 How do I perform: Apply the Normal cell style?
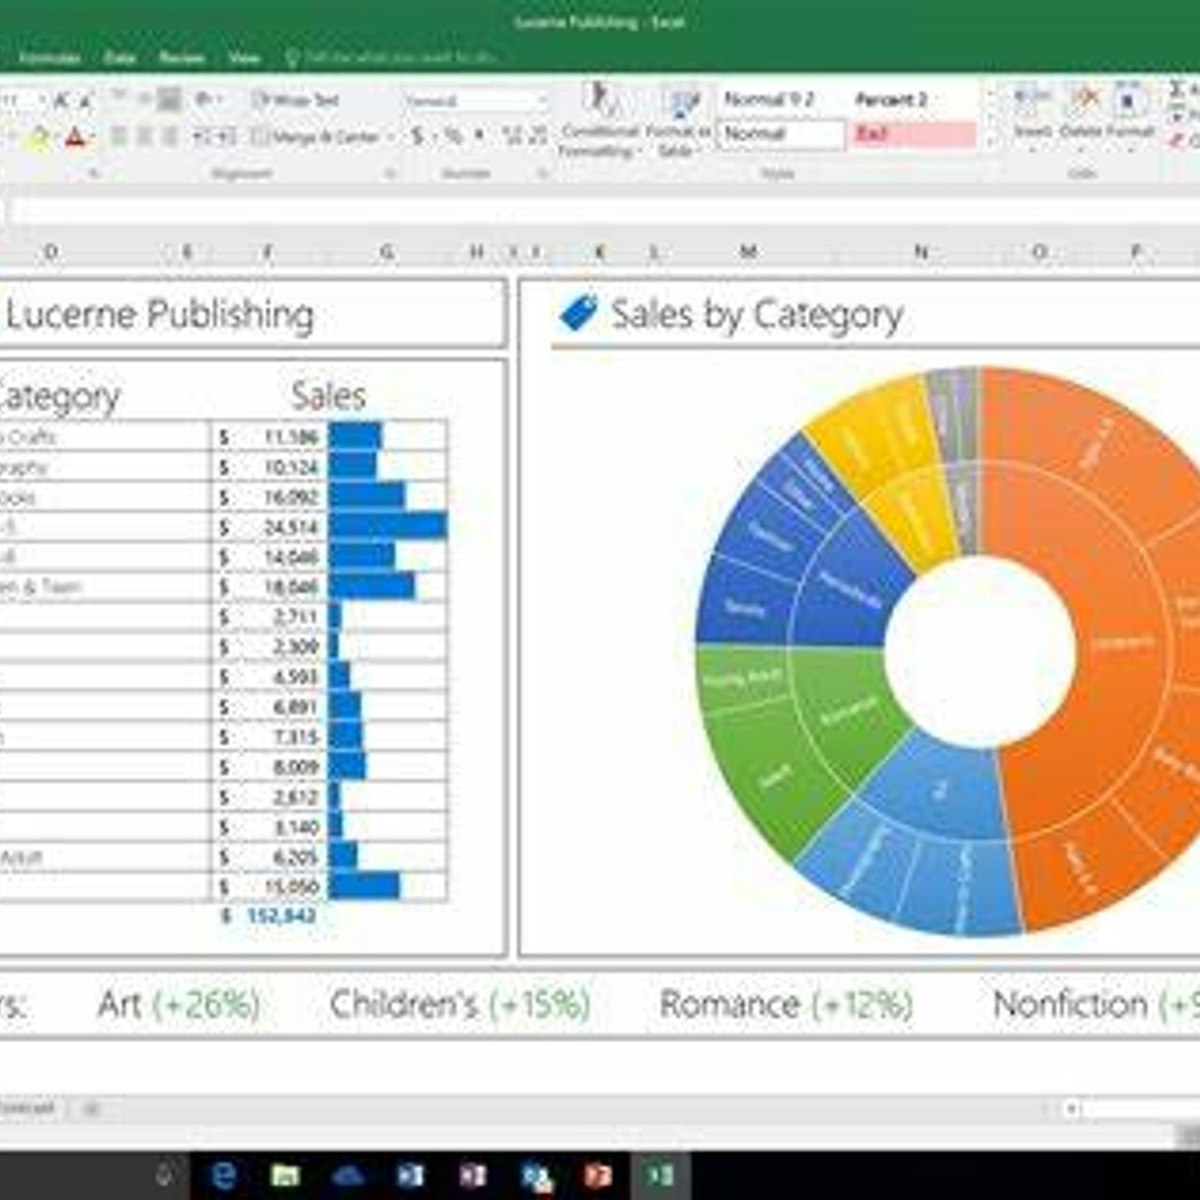(x=782, y=134)
